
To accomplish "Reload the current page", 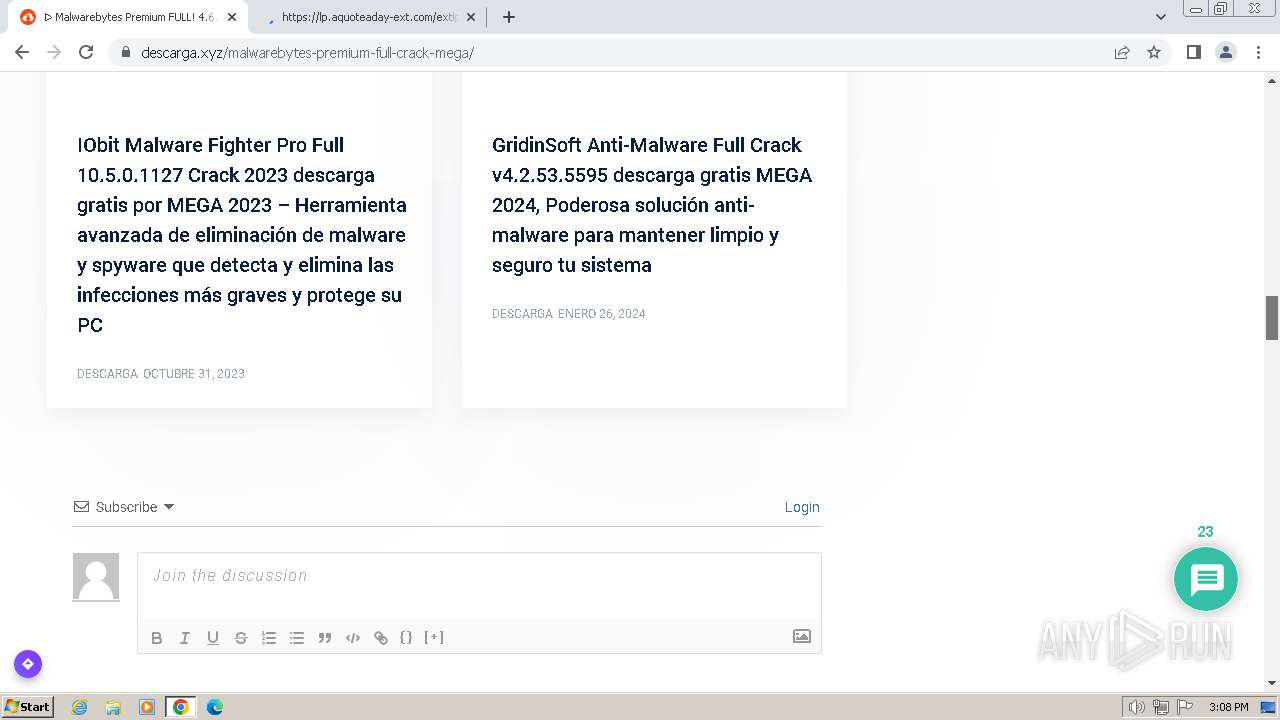I will click(86, 52).
